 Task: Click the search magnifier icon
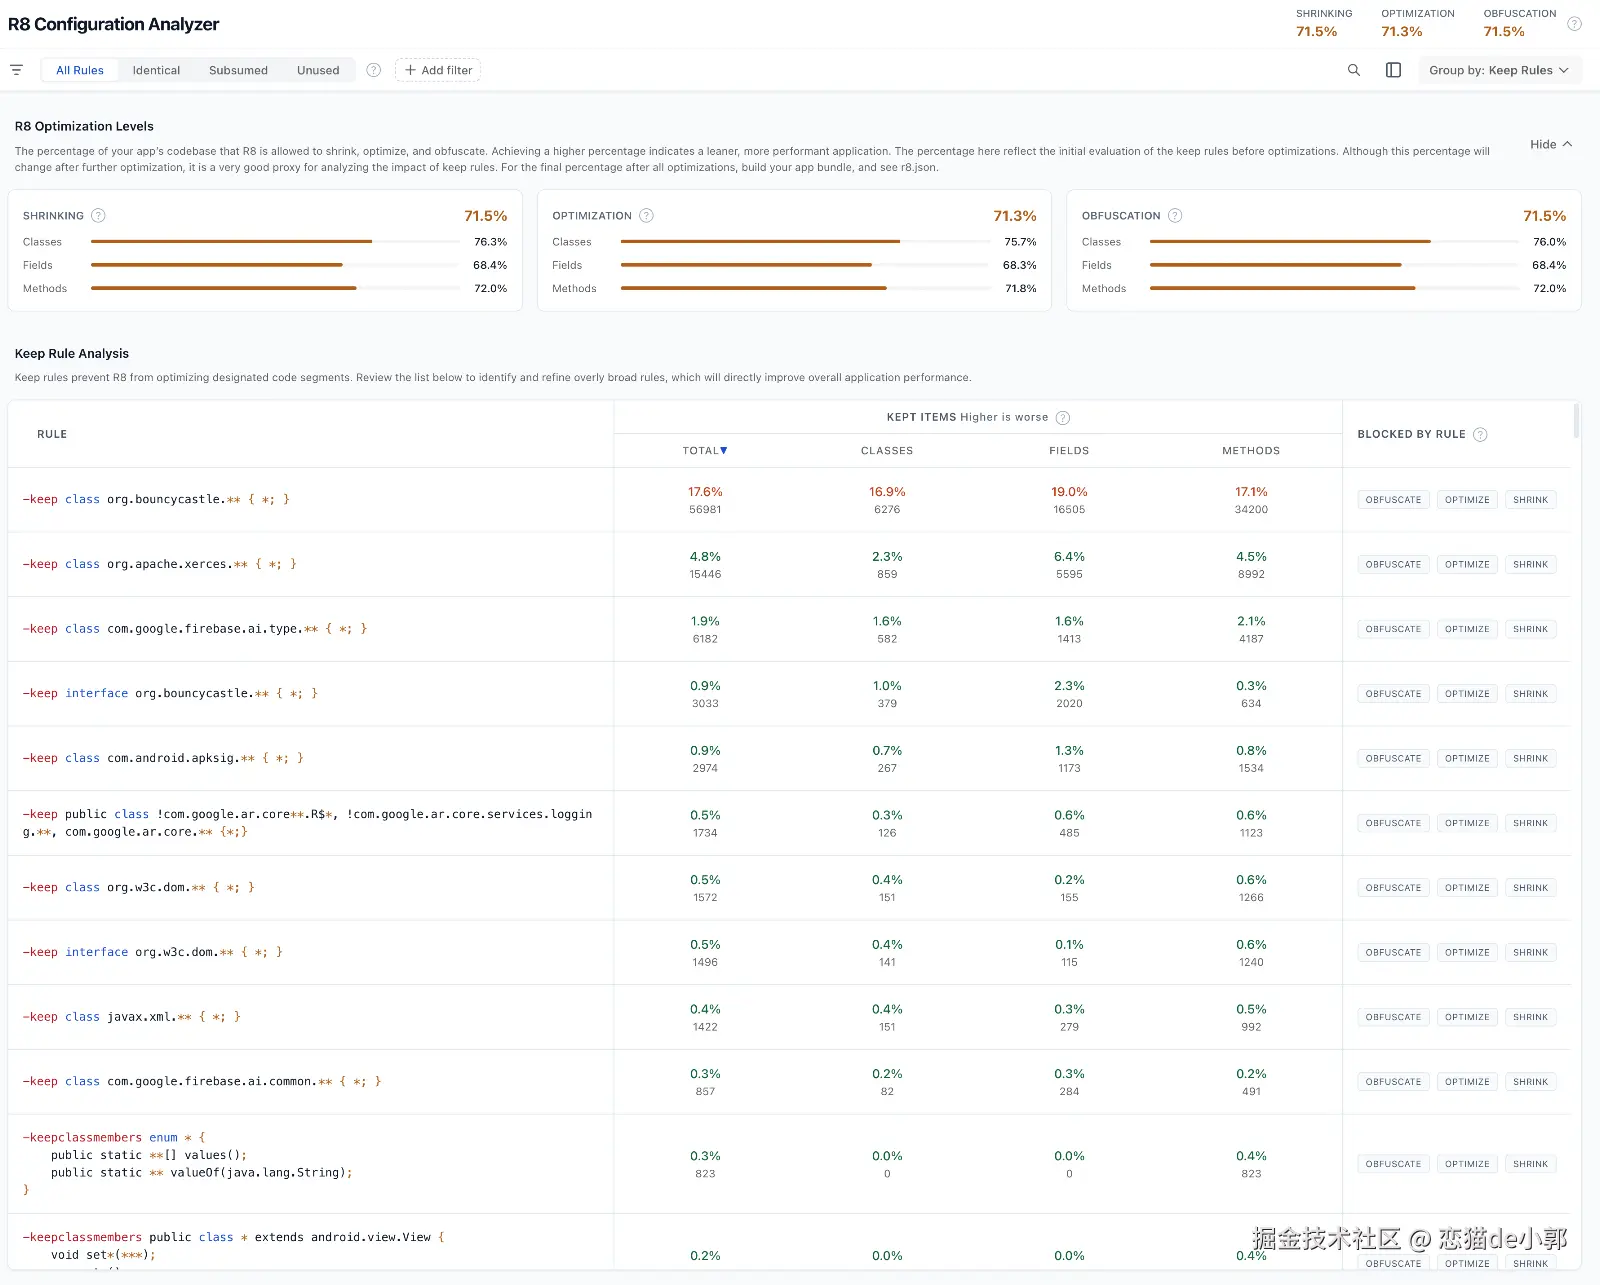click(x=1354, y=70)
